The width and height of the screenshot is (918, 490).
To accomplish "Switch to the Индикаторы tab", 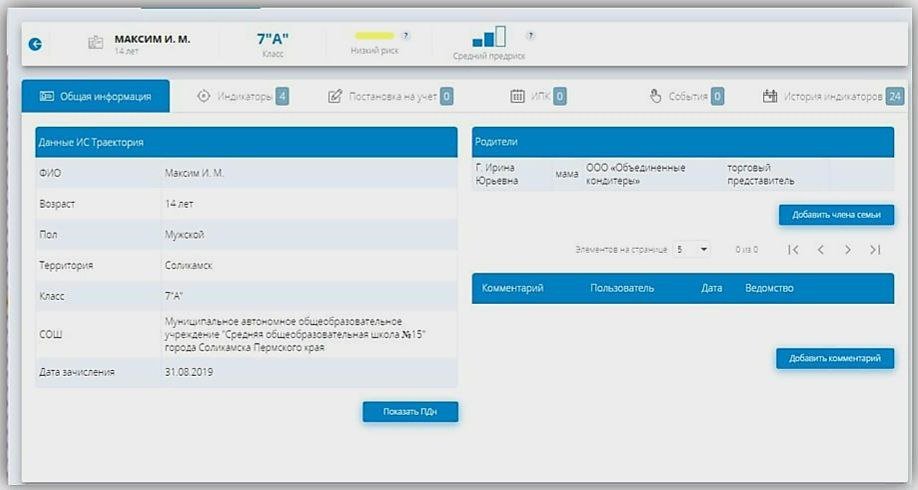I will [x=243, y=96].
